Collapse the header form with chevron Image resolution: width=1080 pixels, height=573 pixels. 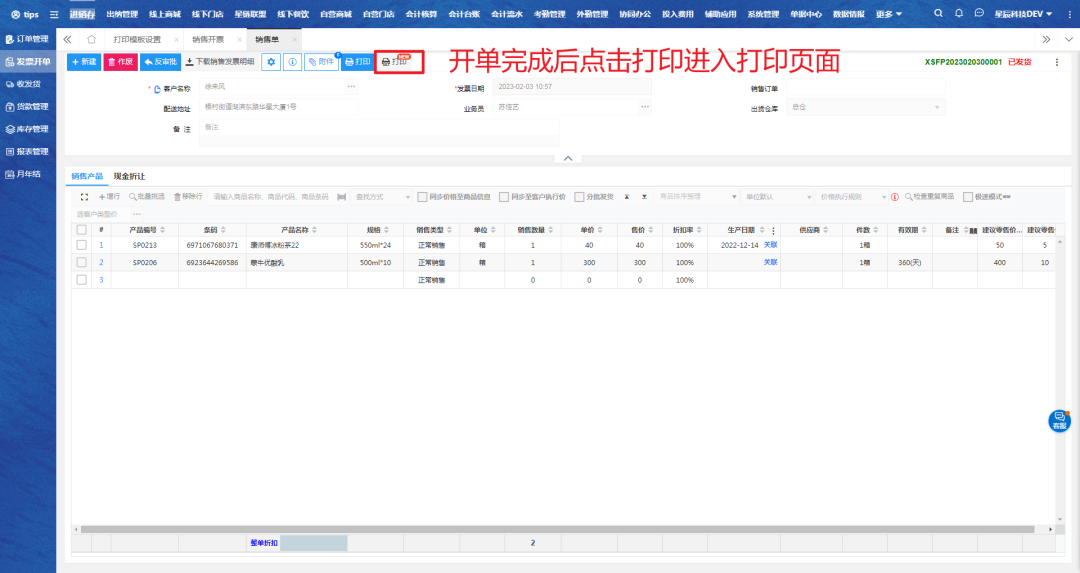(x=567, y=158)
